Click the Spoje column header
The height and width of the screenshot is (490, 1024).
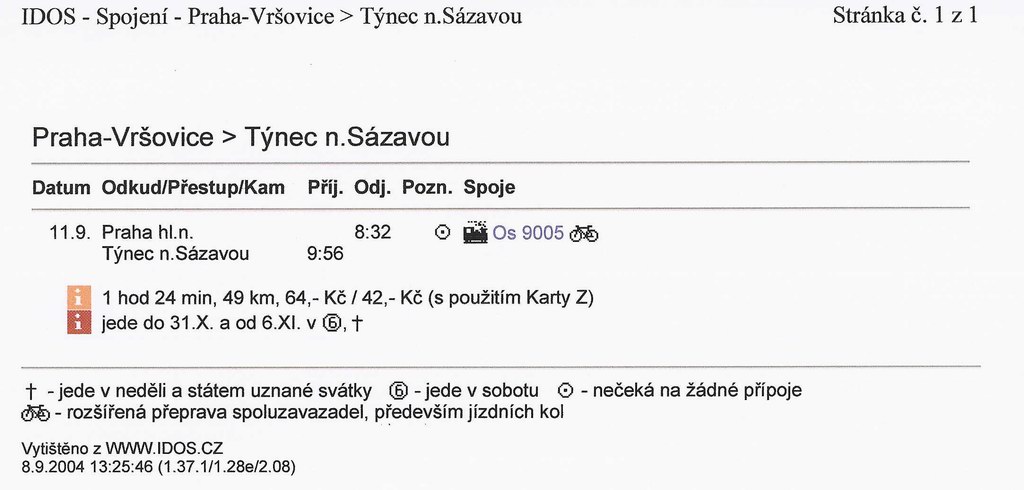[489, 188]
